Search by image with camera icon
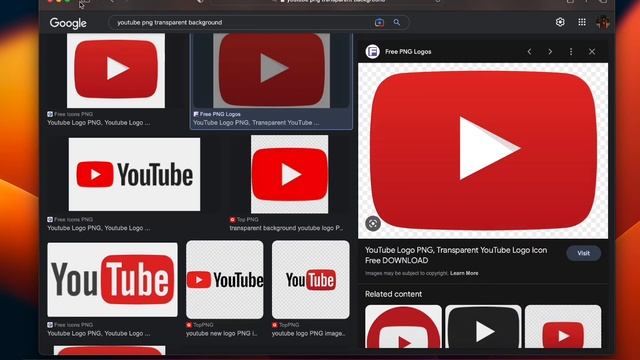This screenshot has height=360, width=640. tap(379, 22)
